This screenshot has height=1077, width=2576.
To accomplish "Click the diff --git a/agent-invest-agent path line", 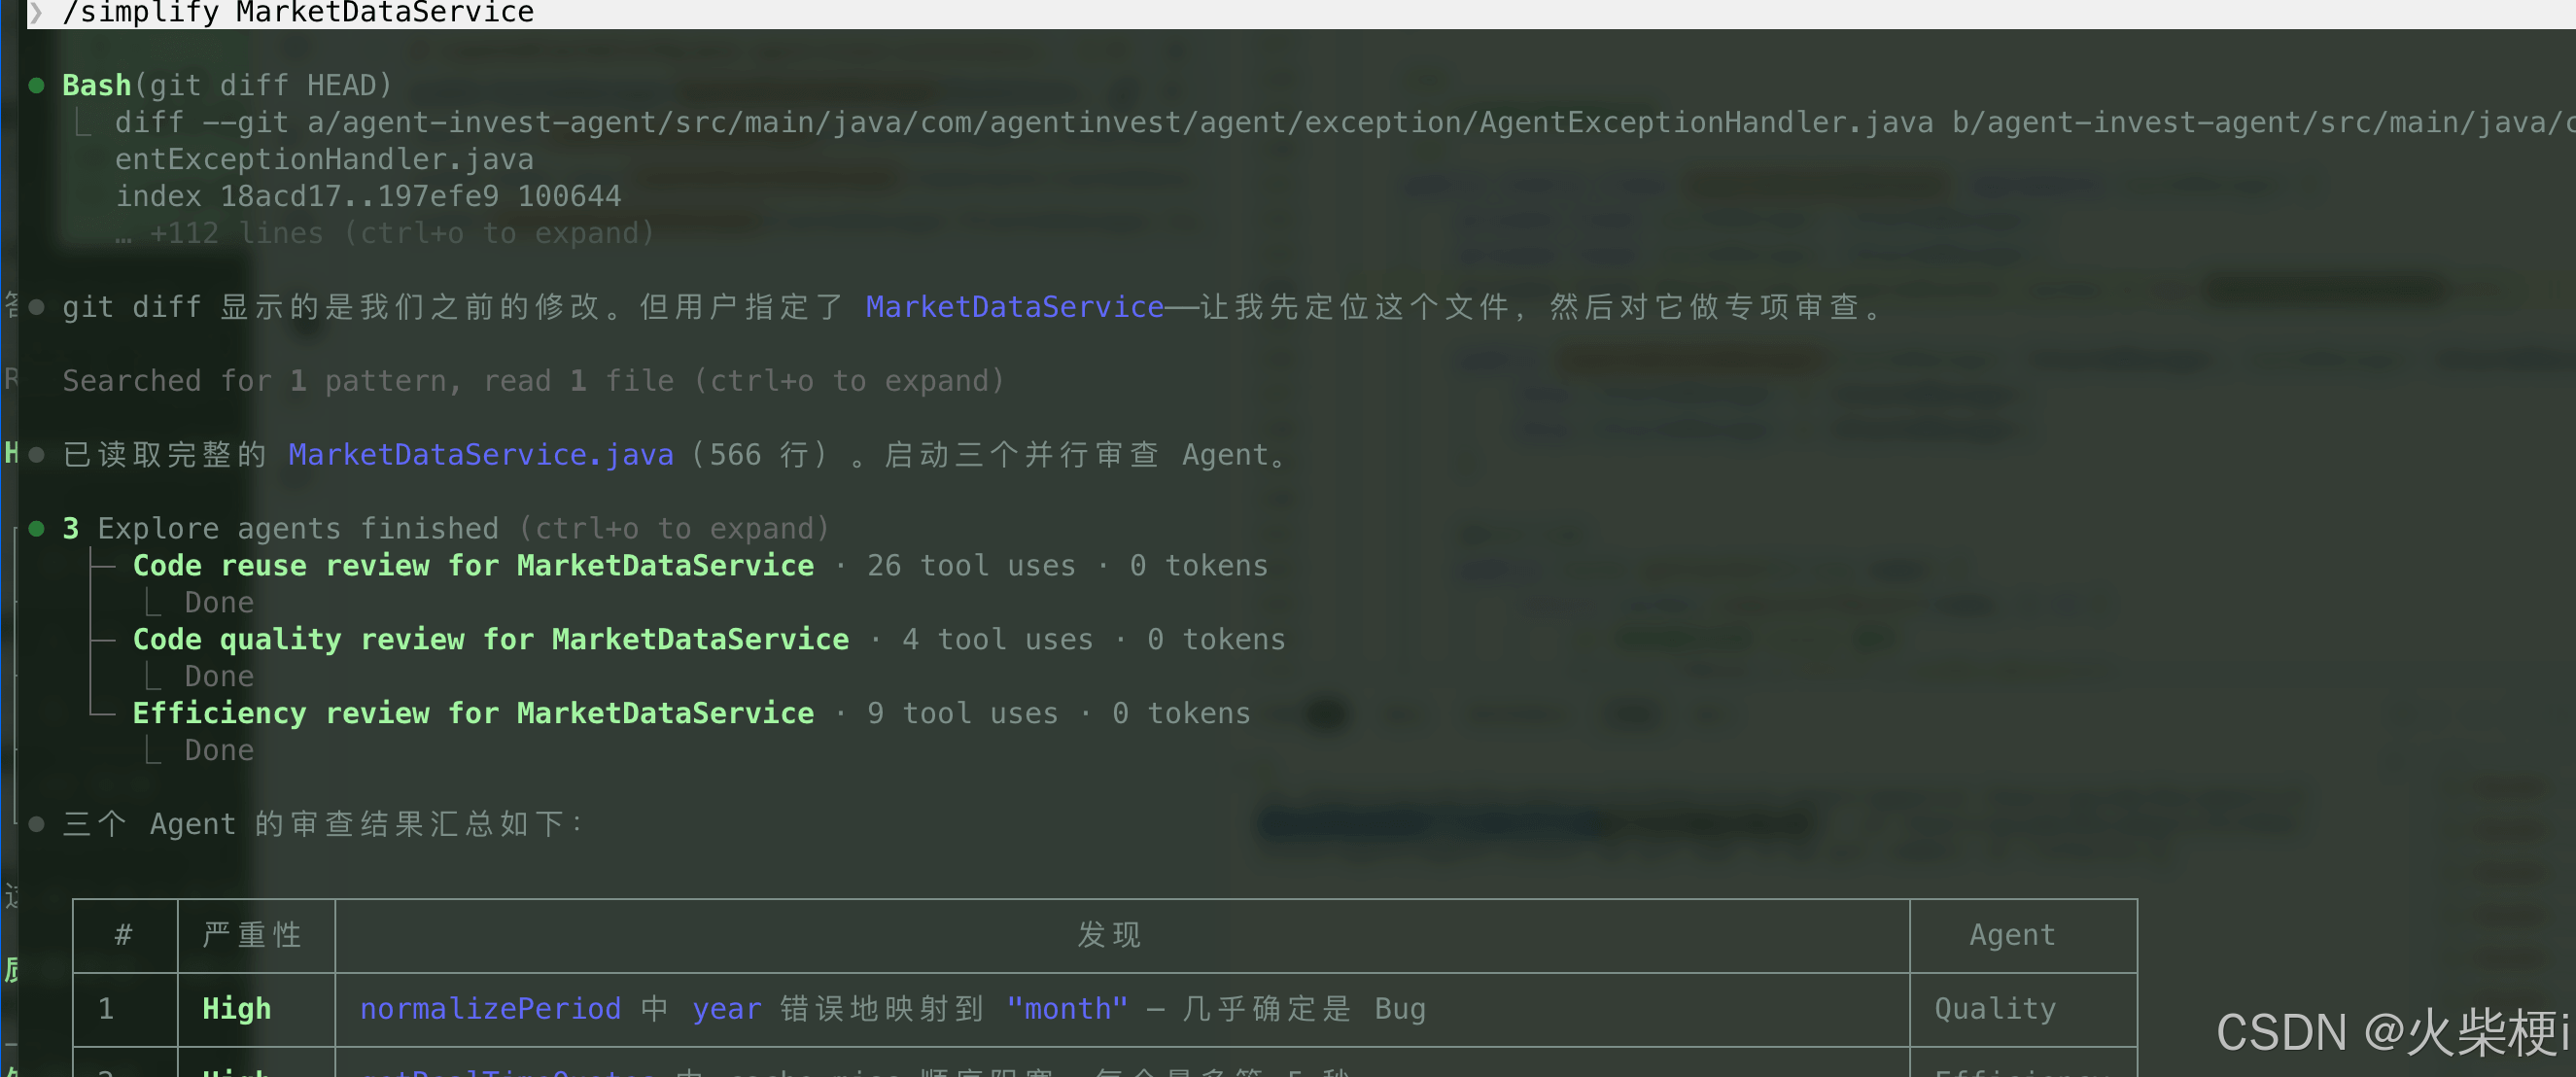I will coord(1345,123).
